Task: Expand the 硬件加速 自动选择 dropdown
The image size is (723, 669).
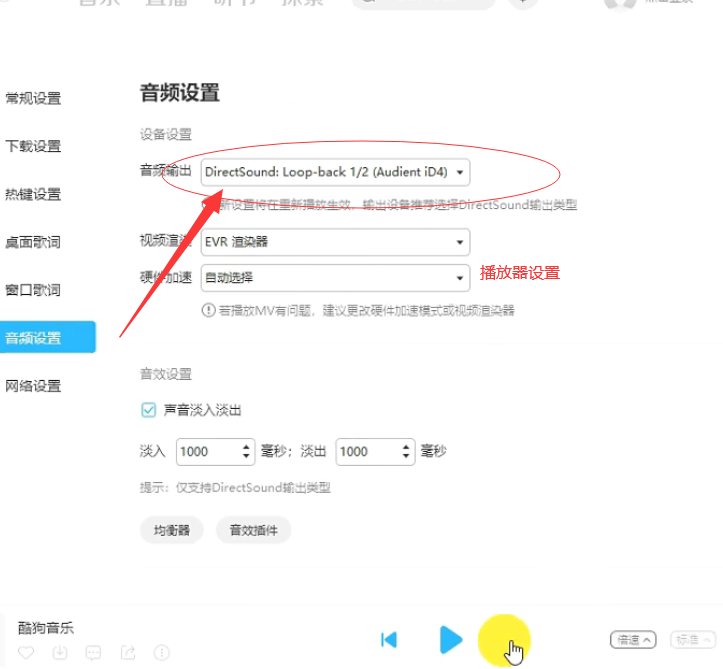Action: coord(335,278)
